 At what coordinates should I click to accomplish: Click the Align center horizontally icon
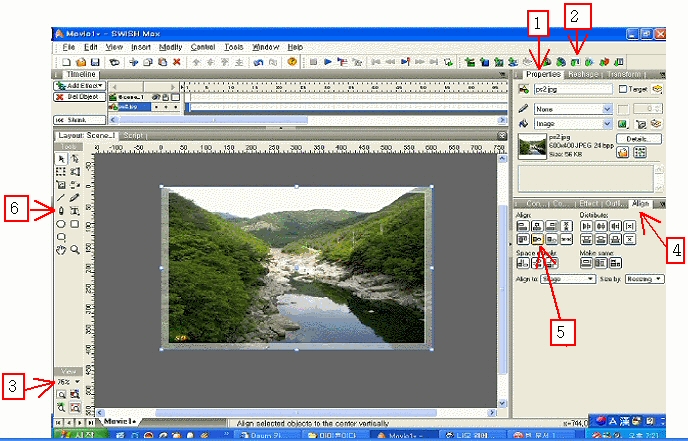click(x=538, y=226)
